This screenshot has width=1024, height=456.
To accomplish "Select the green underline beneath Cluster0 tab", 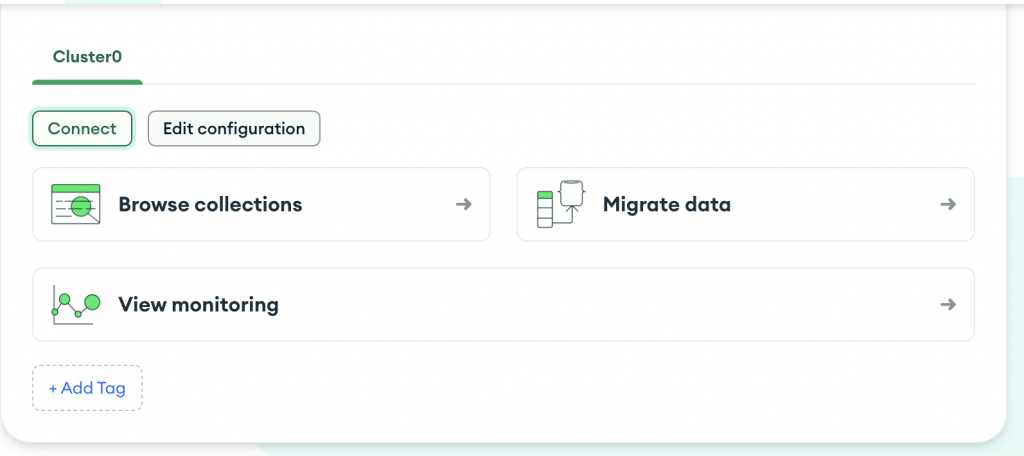I will pyautogui.click(x=87, y=82).
